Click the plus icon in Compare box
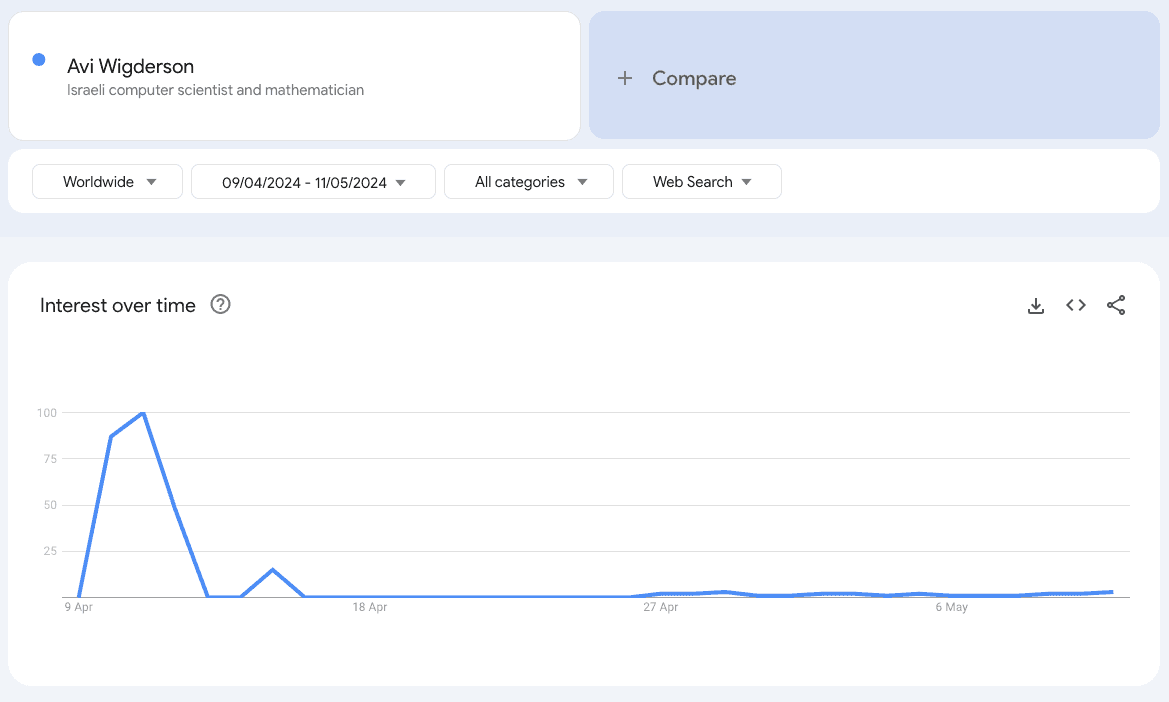This screenshot has width=1169, height=702. (x=625, y=78)
